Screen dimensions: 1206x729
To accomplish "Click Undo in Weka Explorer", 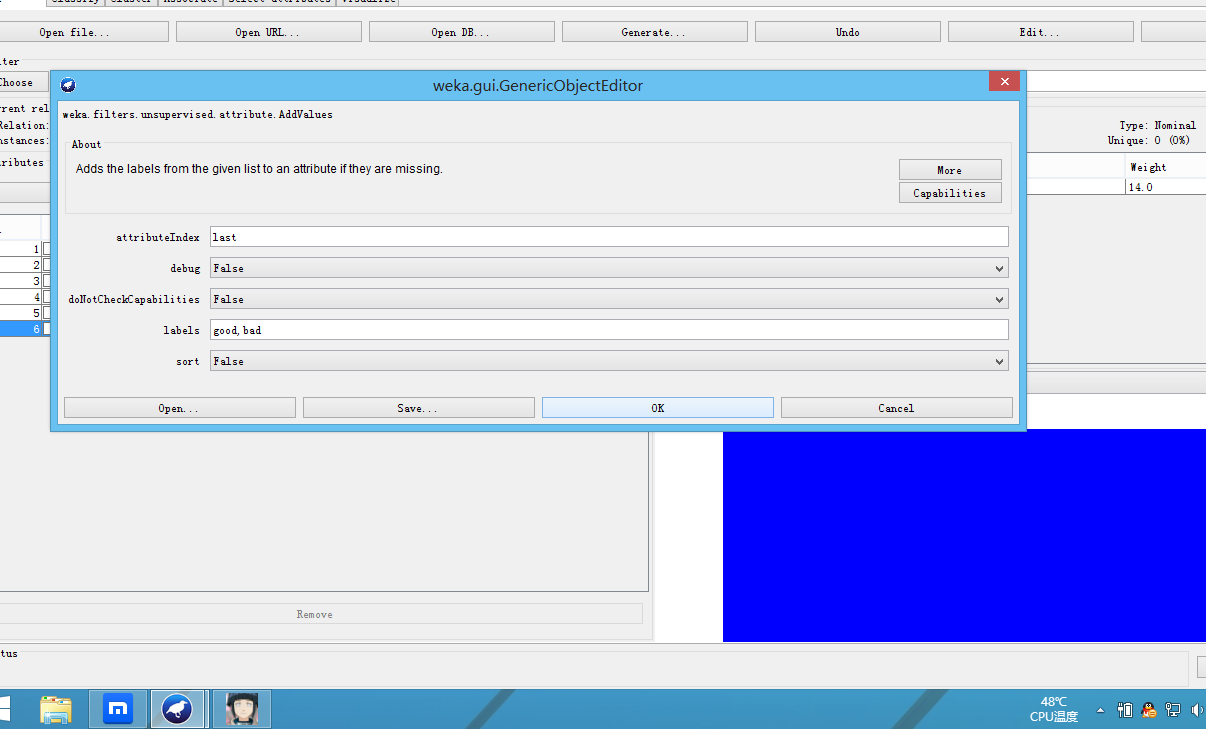I will 847,32.
